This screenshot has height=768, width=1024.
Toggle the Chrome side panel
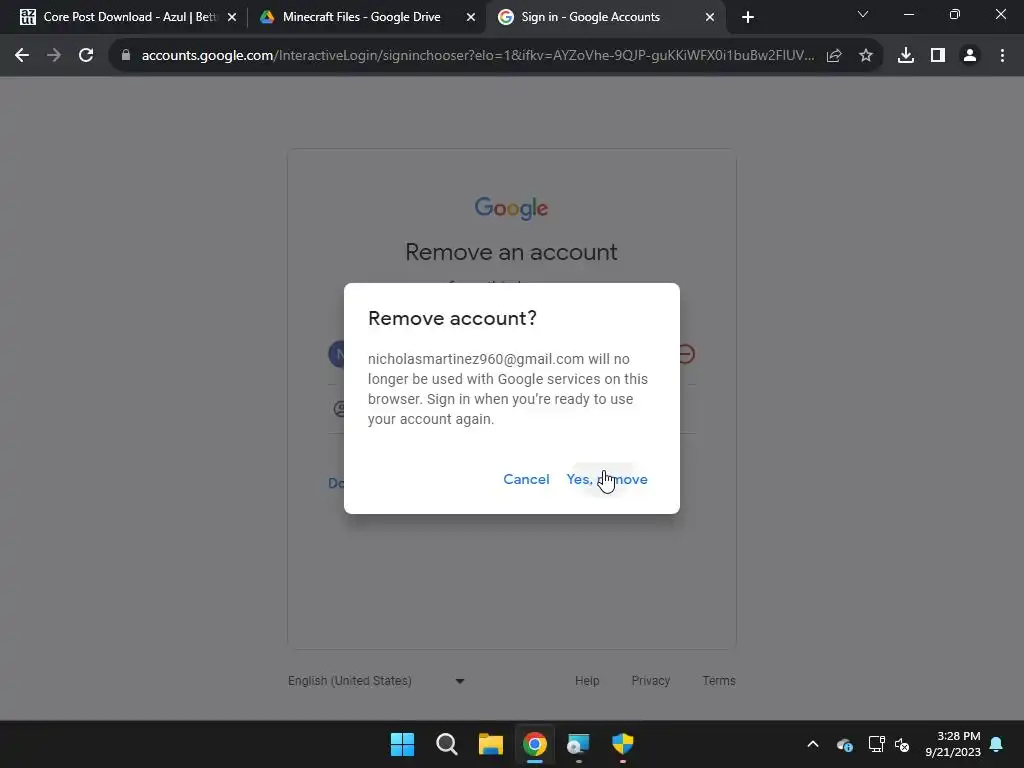[938, 56]
